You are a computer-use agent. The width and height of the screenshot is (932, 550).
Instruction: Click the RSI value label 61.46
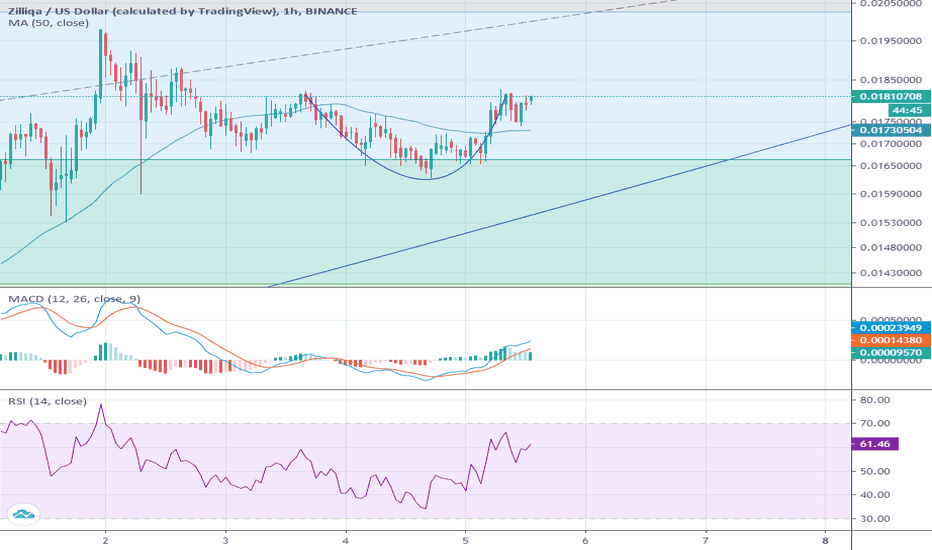[875, 444]
